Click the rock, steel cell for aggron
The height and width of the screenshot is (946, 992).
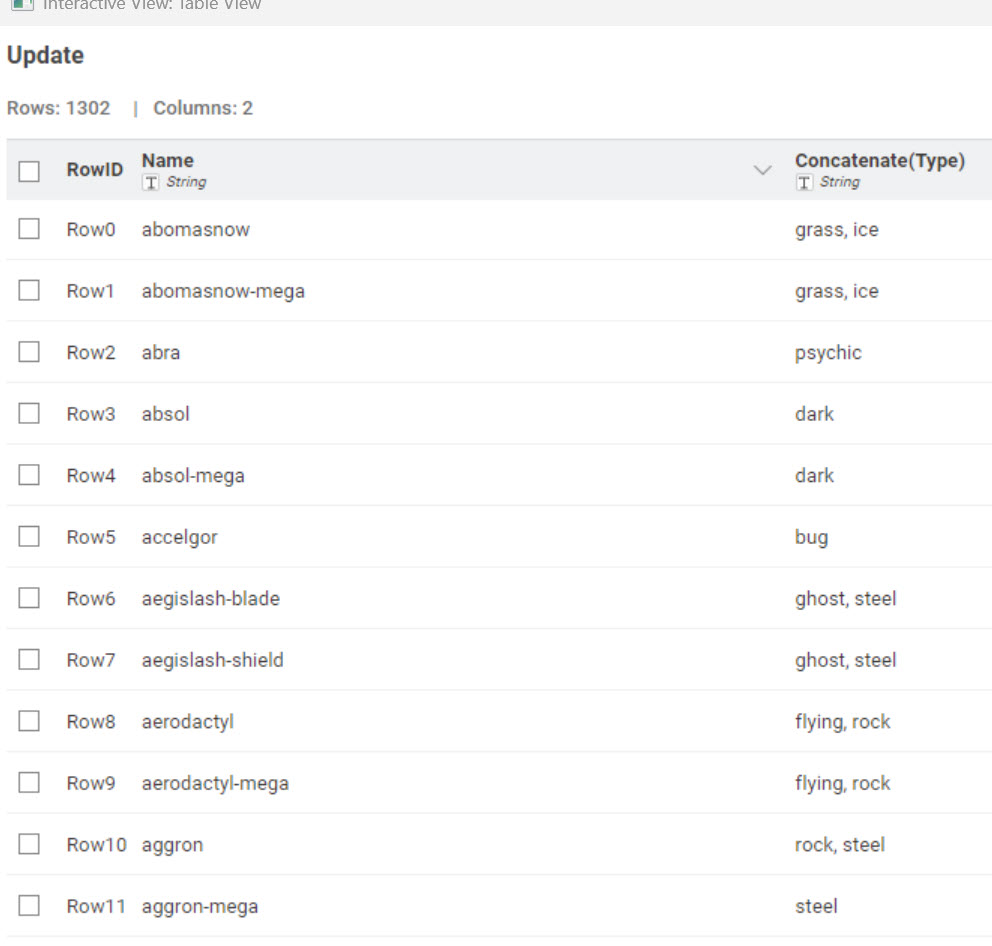[x=840, y=845]
